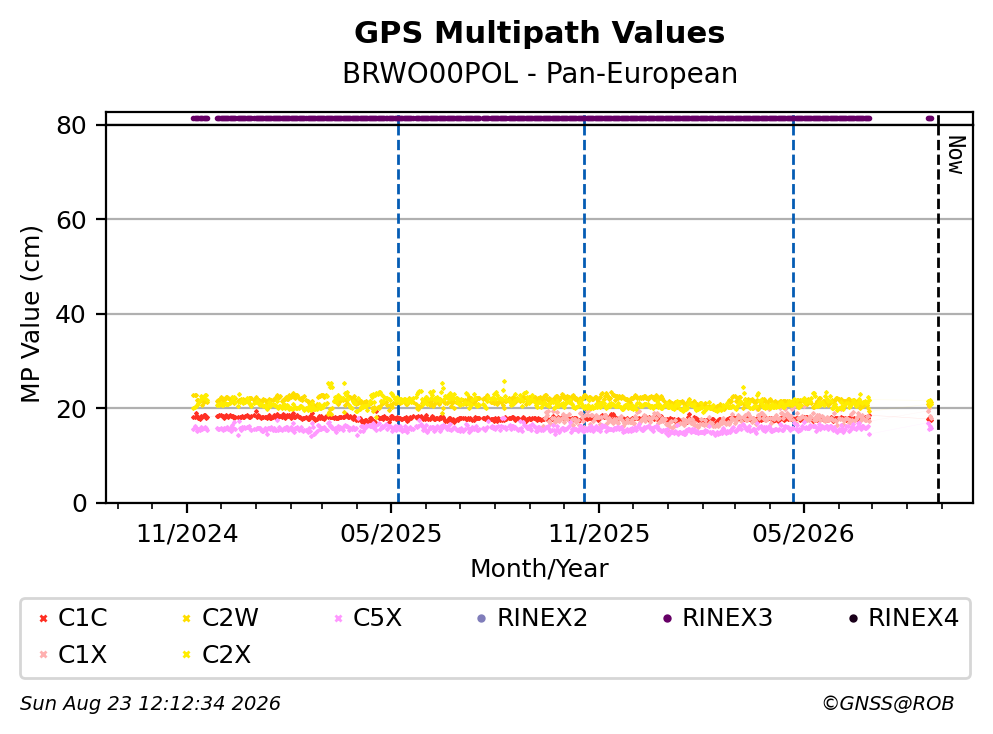
Task: Click the C2X yellow legend marker
Action: 186,654
